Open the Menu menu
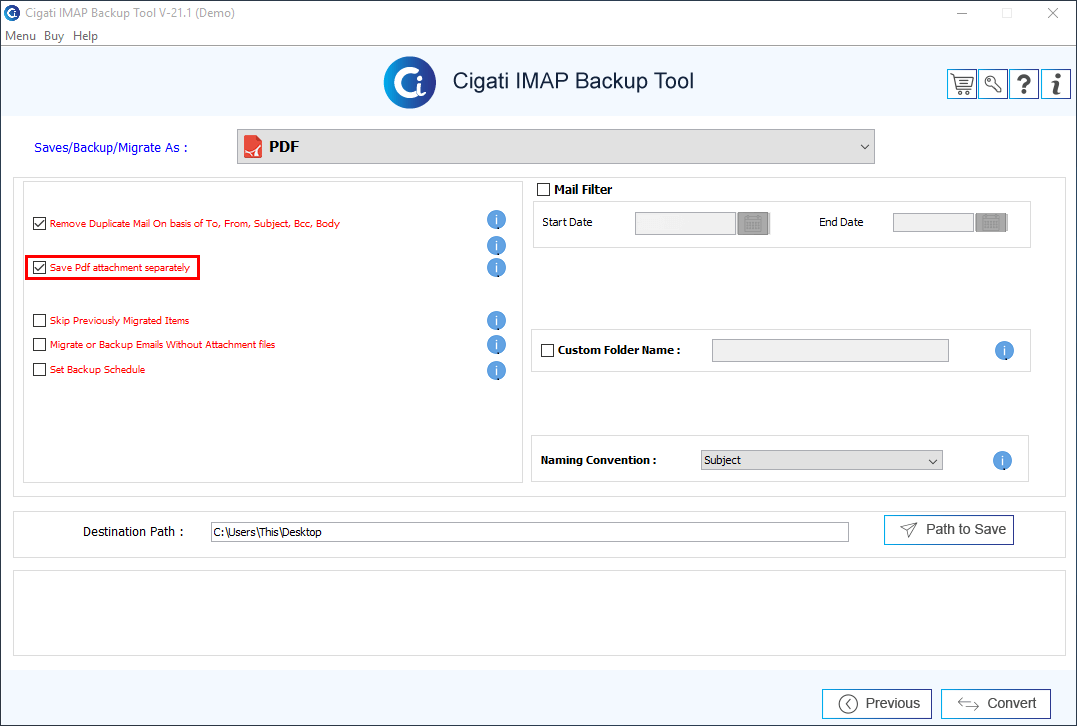 pyautogui.click(x=20, y=36)
